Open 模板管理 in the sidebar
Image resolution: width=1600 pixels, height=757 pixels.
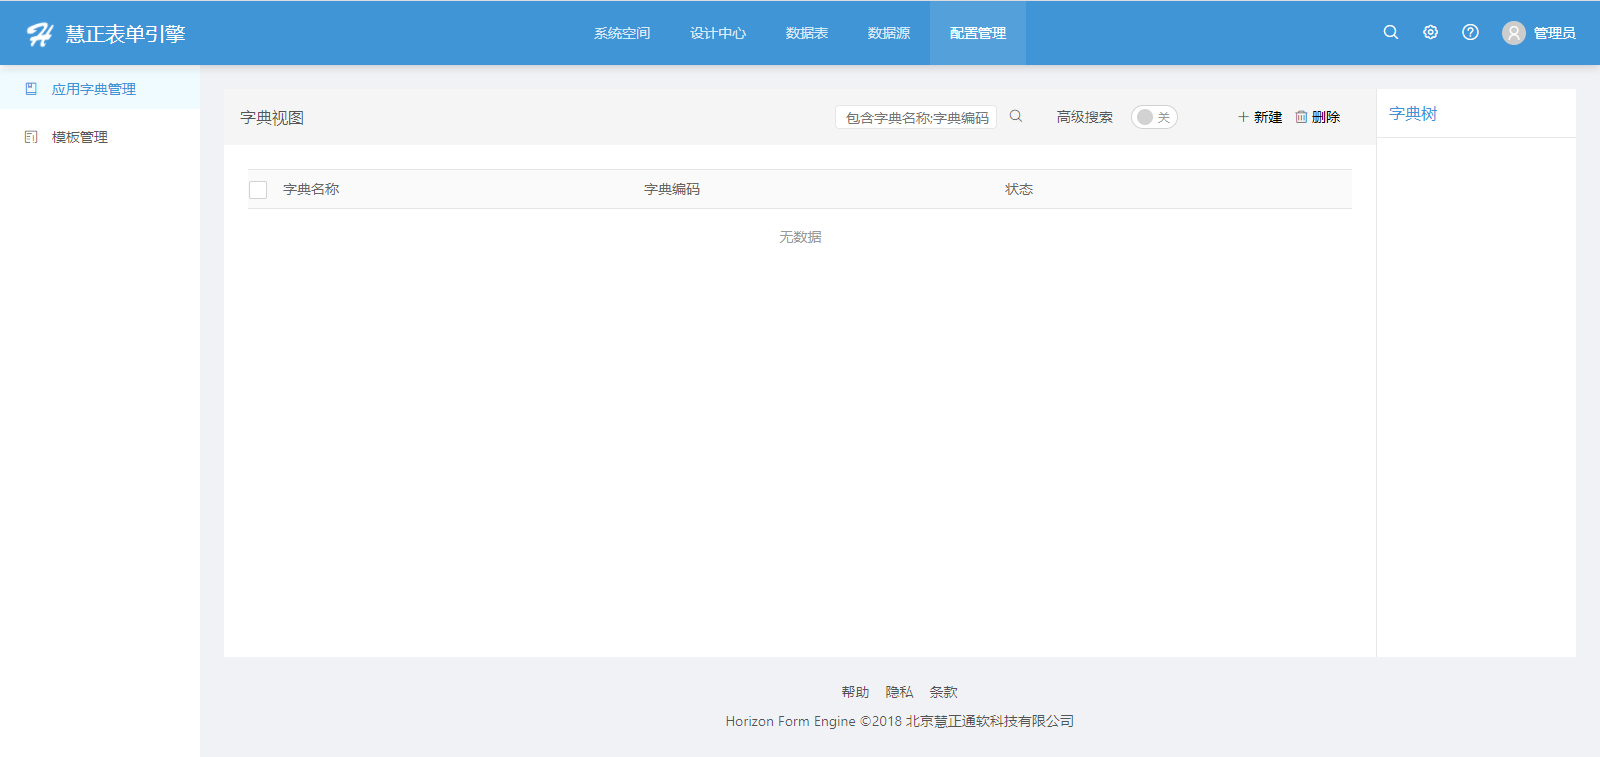80,137
